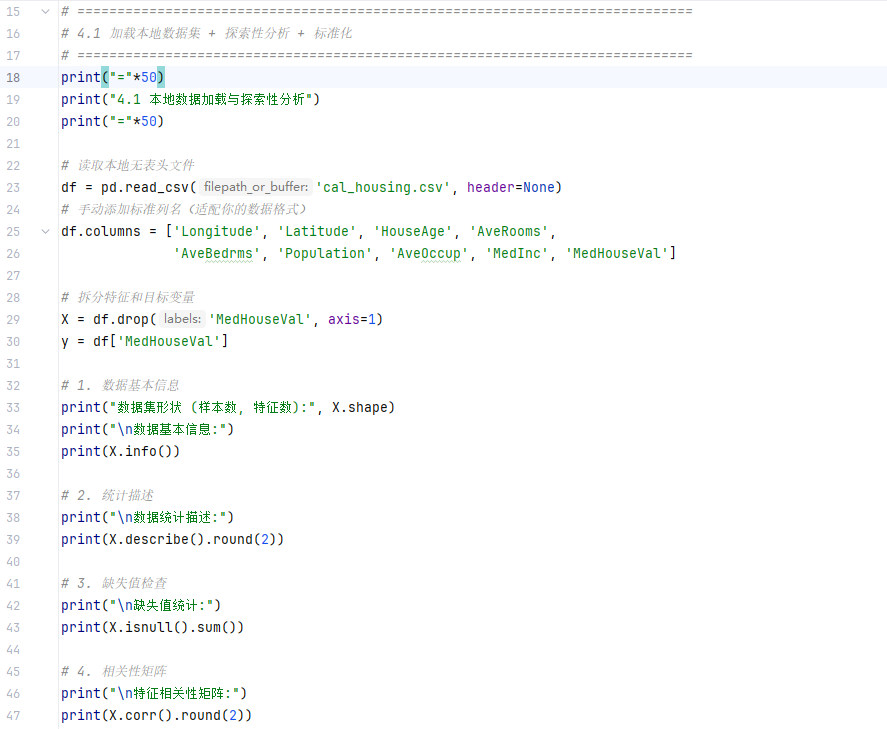Click the "filepath_or_buffer:" inlay hint
887x729 pixels.
point(256,187)
